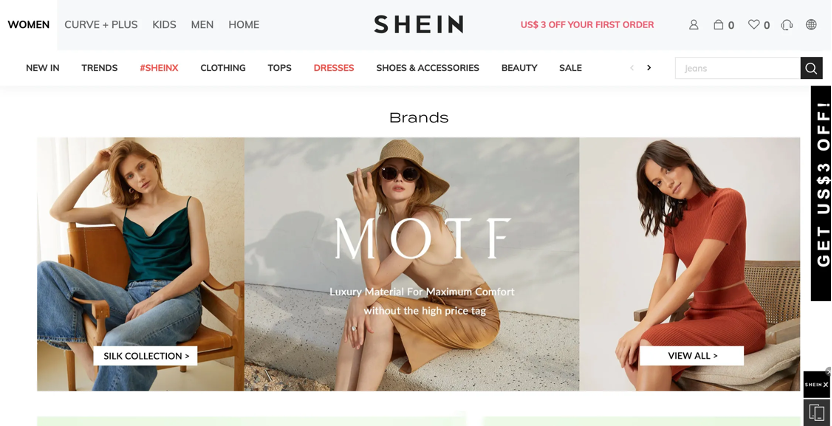Click the VIEW ALL button
Image resolution: width=832 pixels, height=426 pixels.
pyautogui.click(x=691, y=356)
